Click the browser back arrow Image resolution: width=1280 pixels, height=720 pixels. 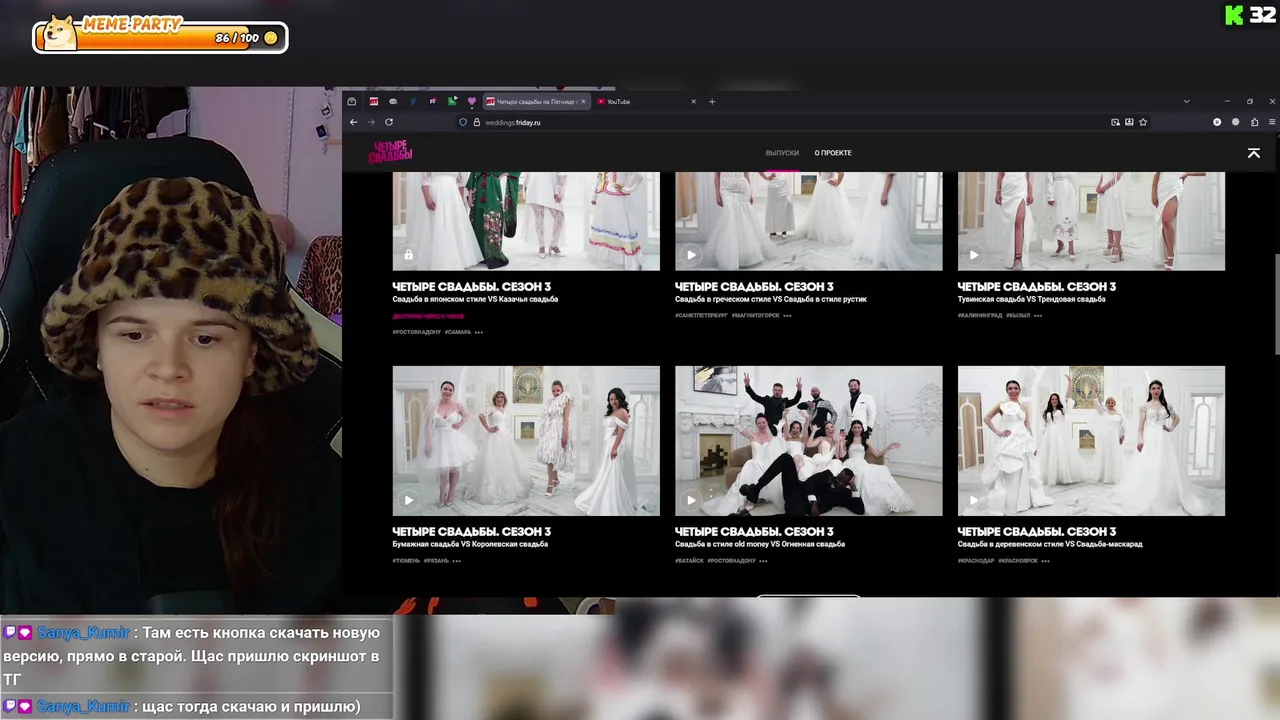tap(353, 122)
